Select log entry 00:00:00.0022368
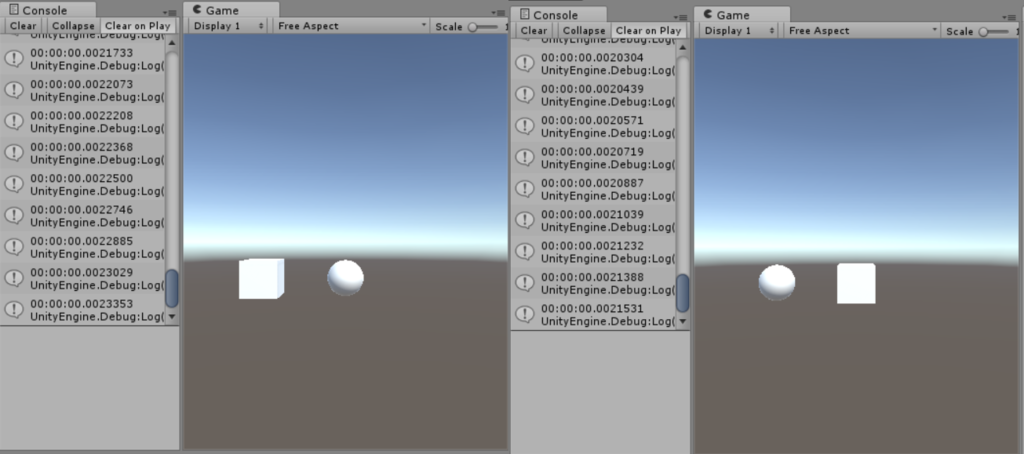1024x454 pixels. (x=83, y=153)
